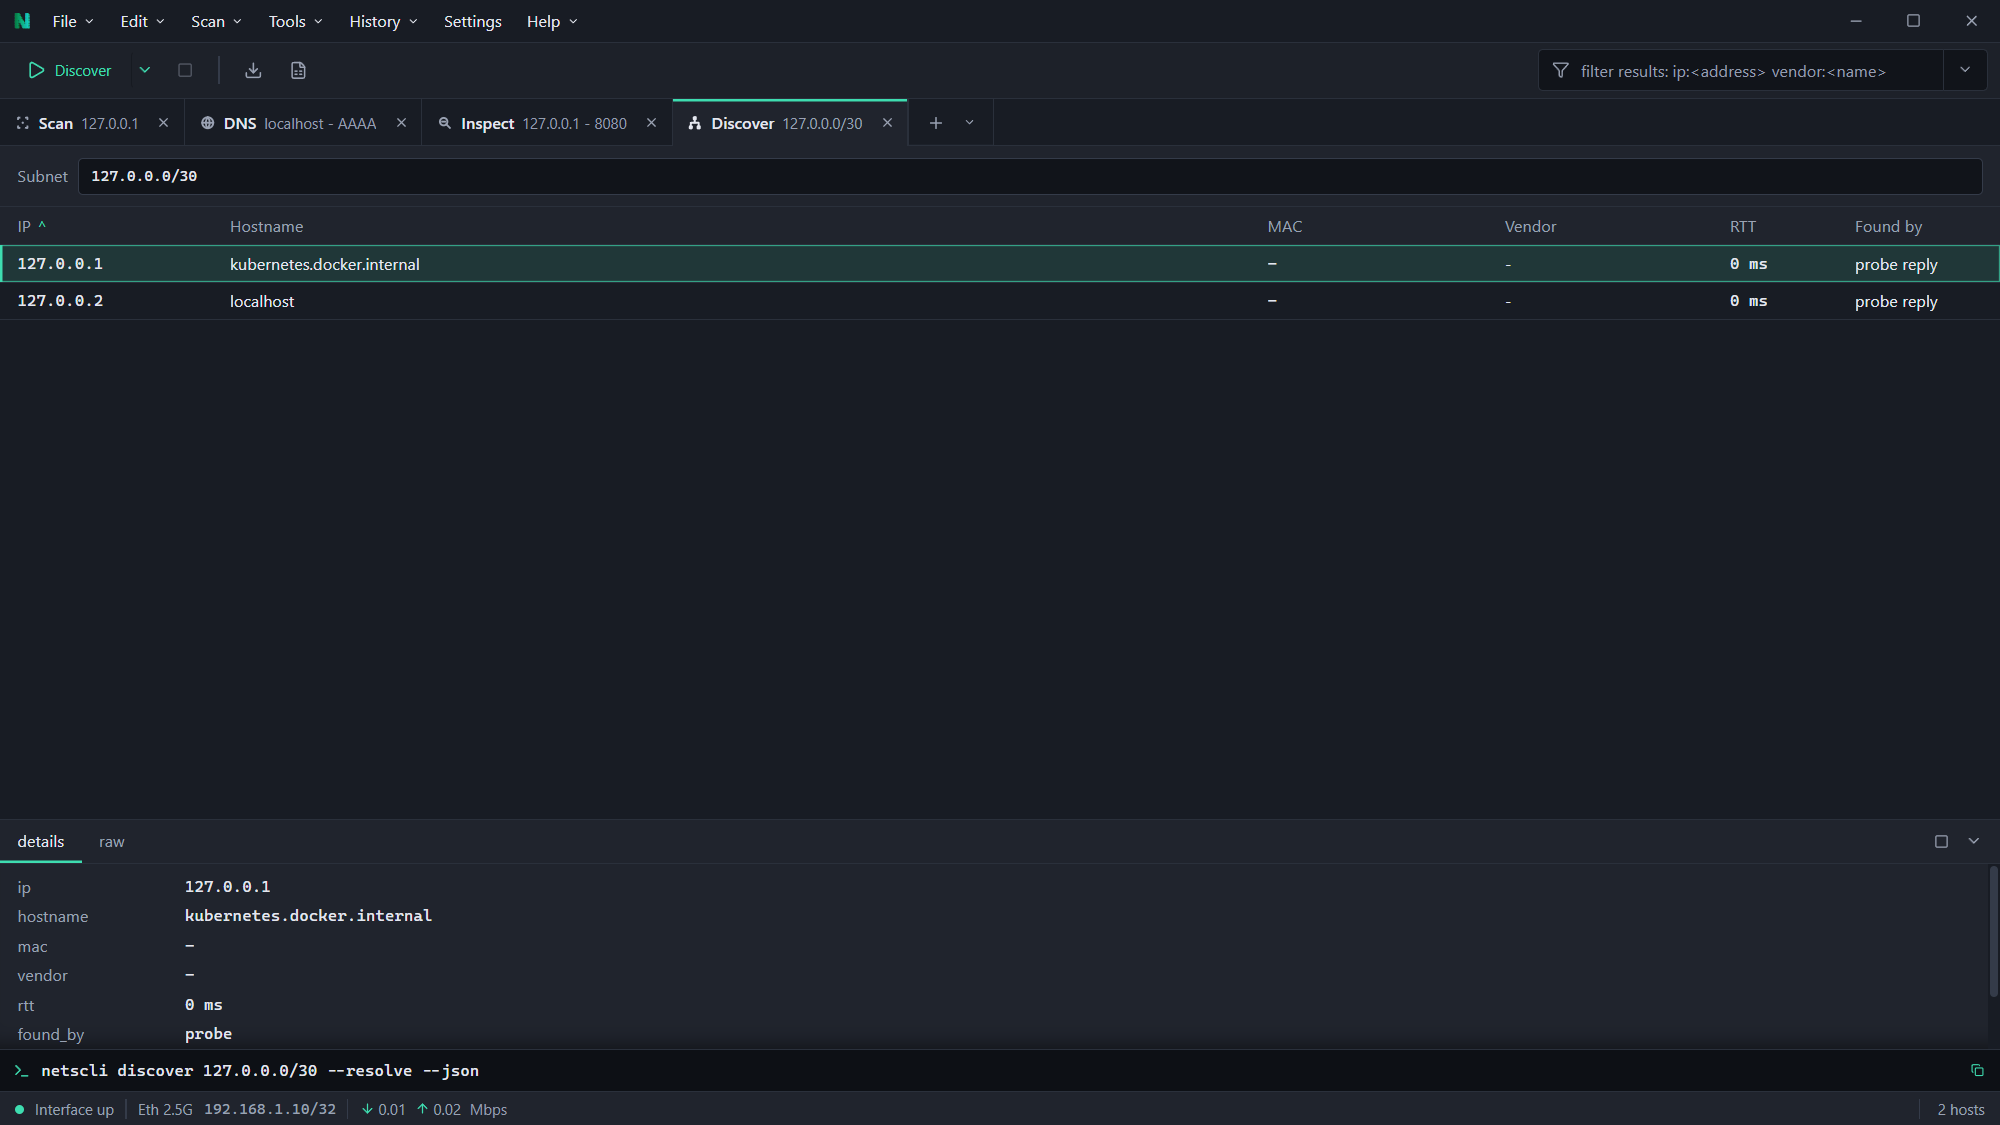Click the green N app logo

22,21
